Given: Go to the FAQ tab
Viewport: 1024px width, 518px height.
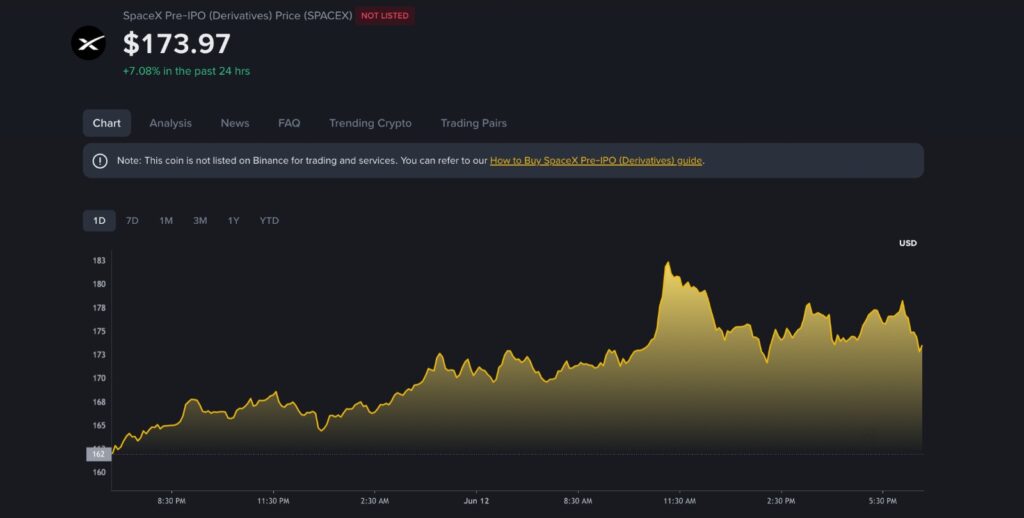Looking at the screenshot, I should point(289,123).
